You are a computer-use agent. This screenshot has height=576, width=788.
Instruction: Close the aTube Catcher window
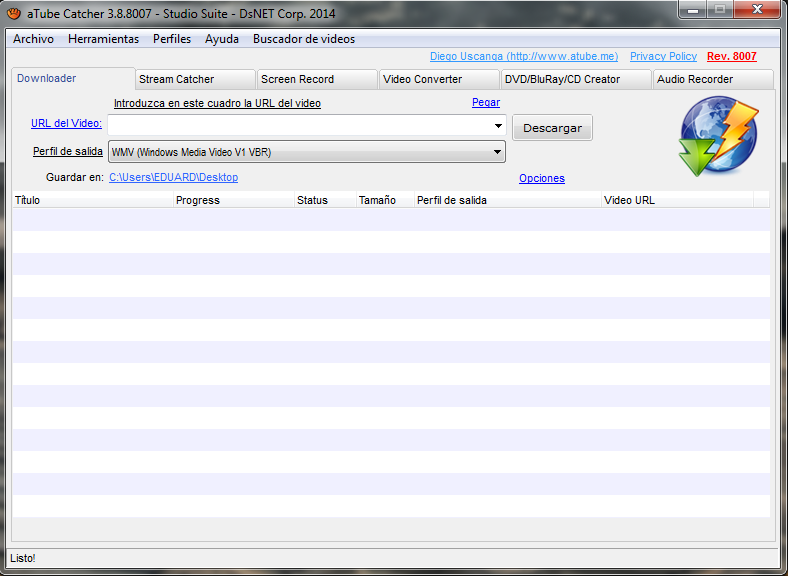click(757, 10)
